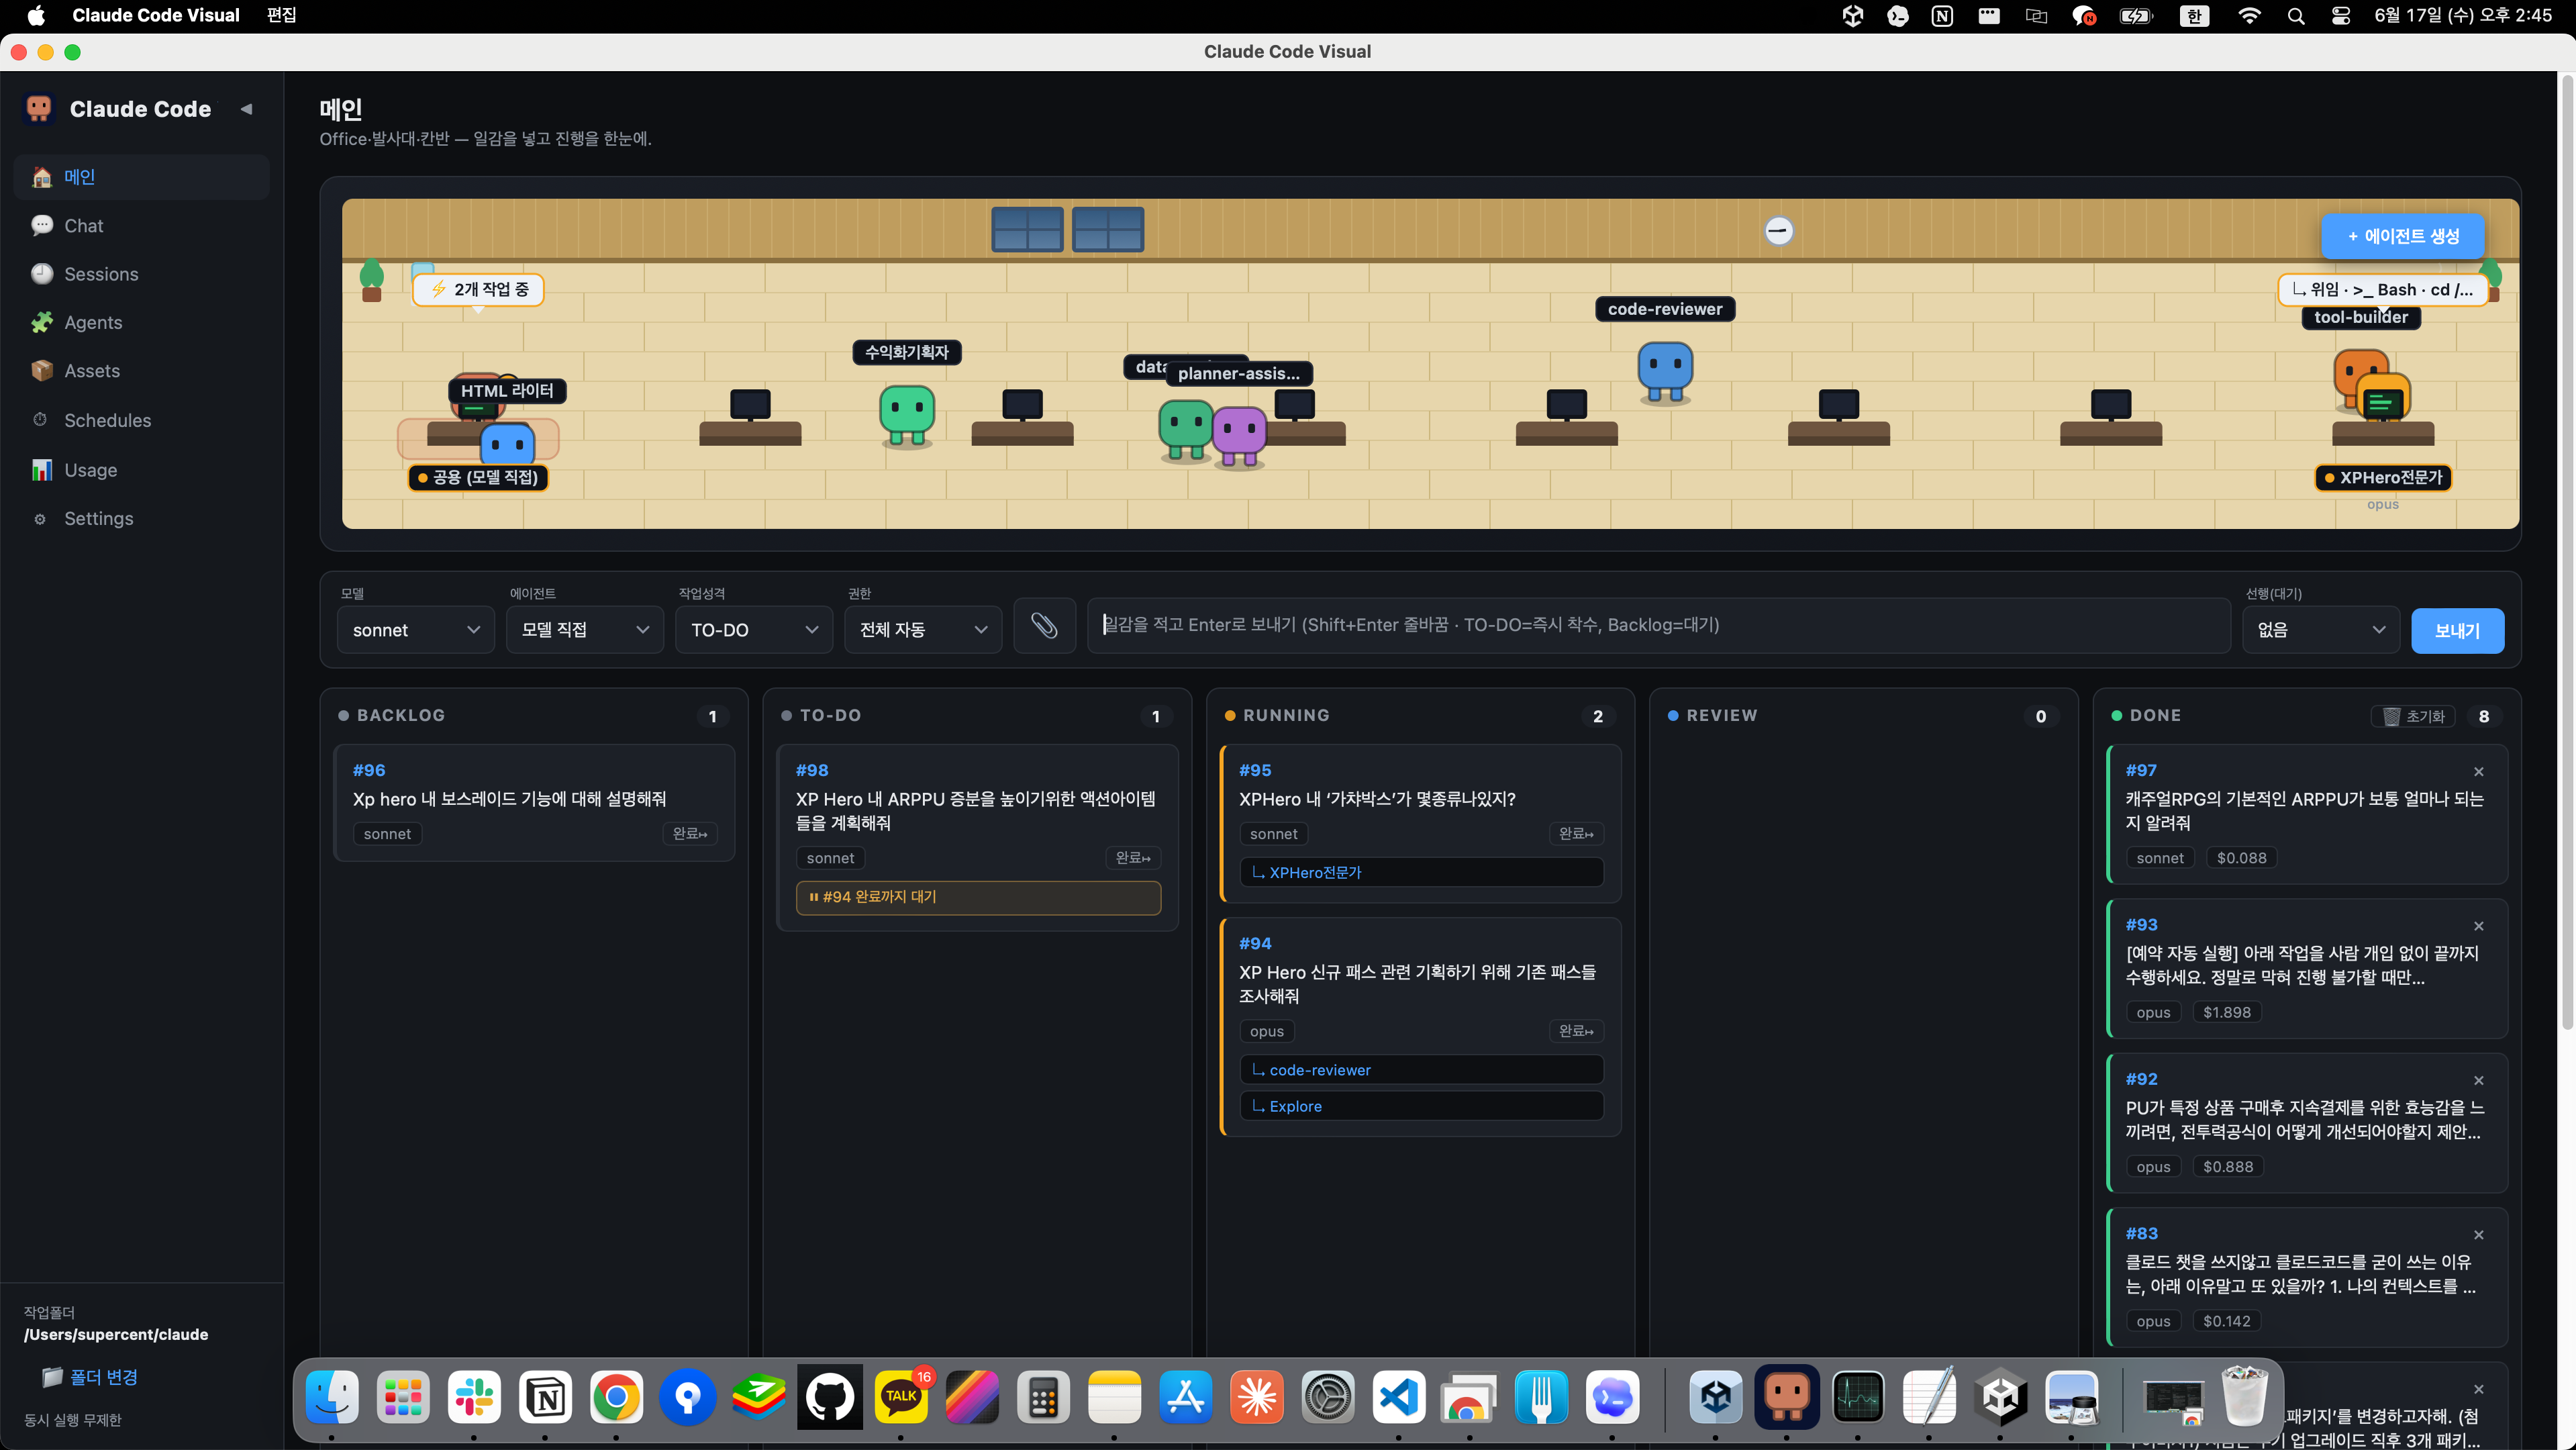The width and height of the screenshot is (2576, 1450).
Task: Open GitHub Desktop in the Dock
Action: pos(829,1397)
